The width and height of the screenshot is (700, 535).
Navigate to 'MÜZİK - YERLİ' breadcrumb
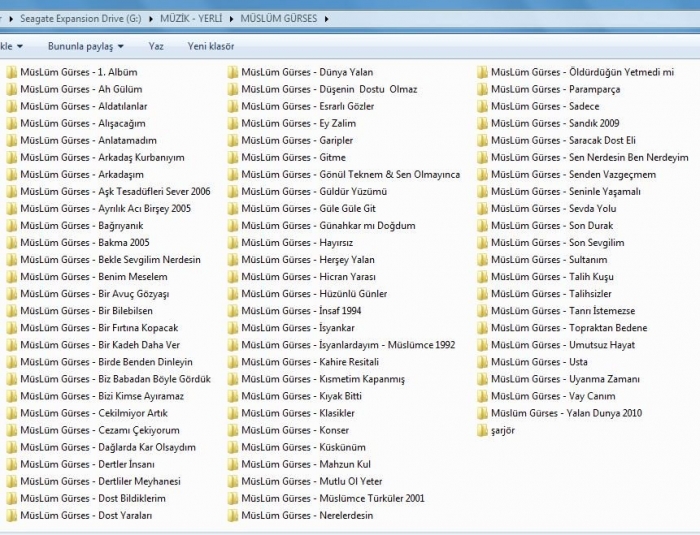191,19
